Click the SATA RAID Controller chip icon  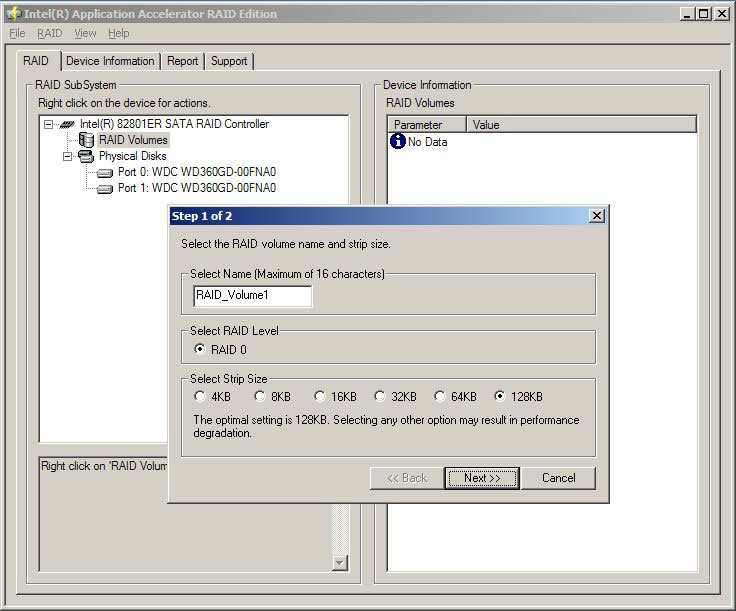68,124
